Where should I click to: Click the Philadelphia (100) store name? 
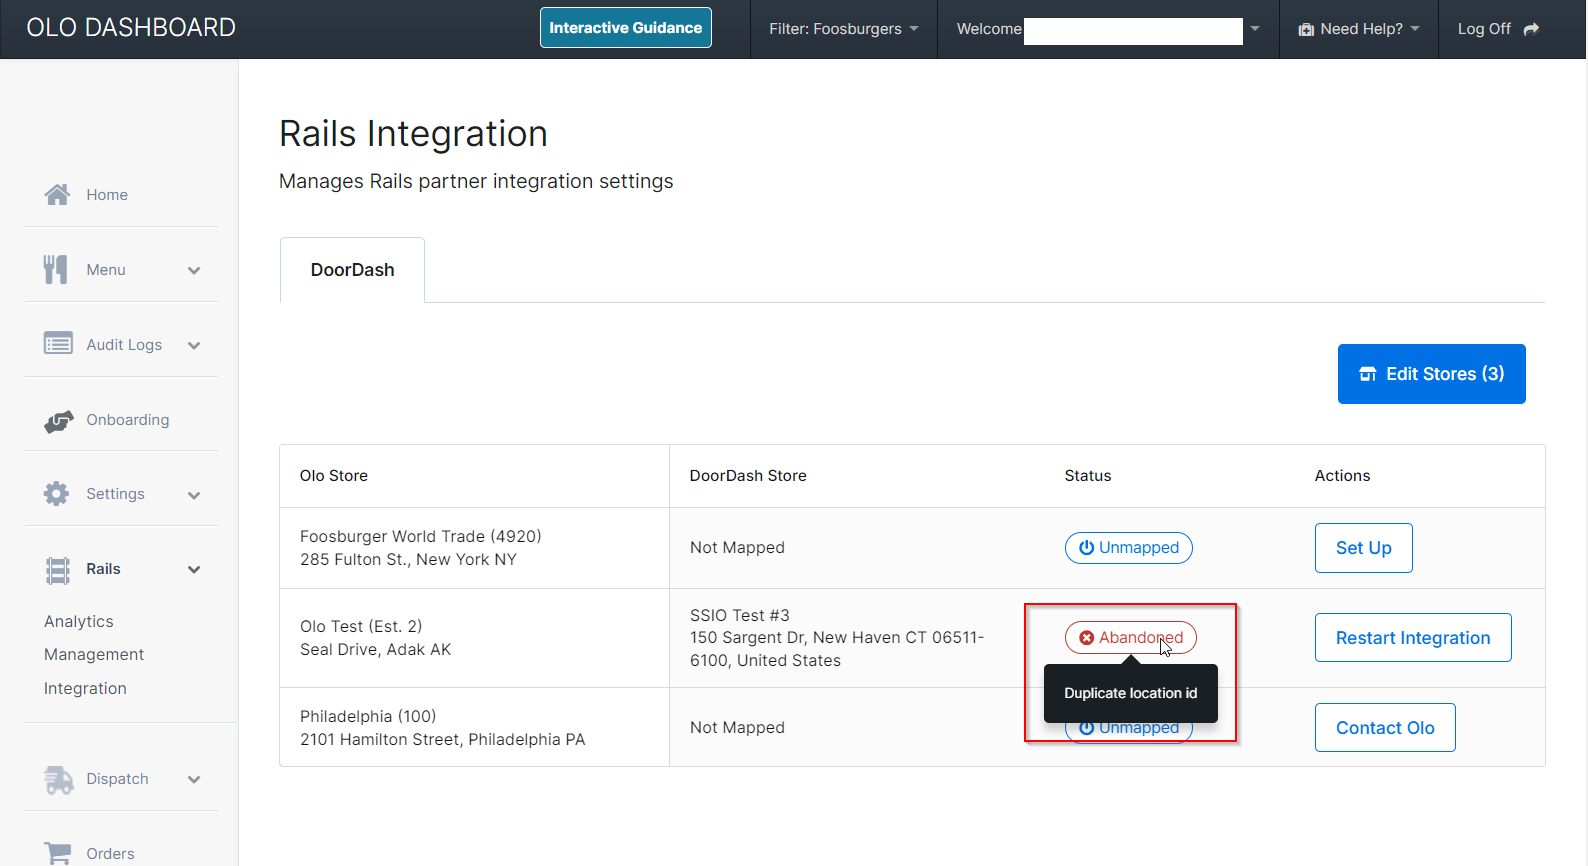pyautogui.click(x=368, y=717)
